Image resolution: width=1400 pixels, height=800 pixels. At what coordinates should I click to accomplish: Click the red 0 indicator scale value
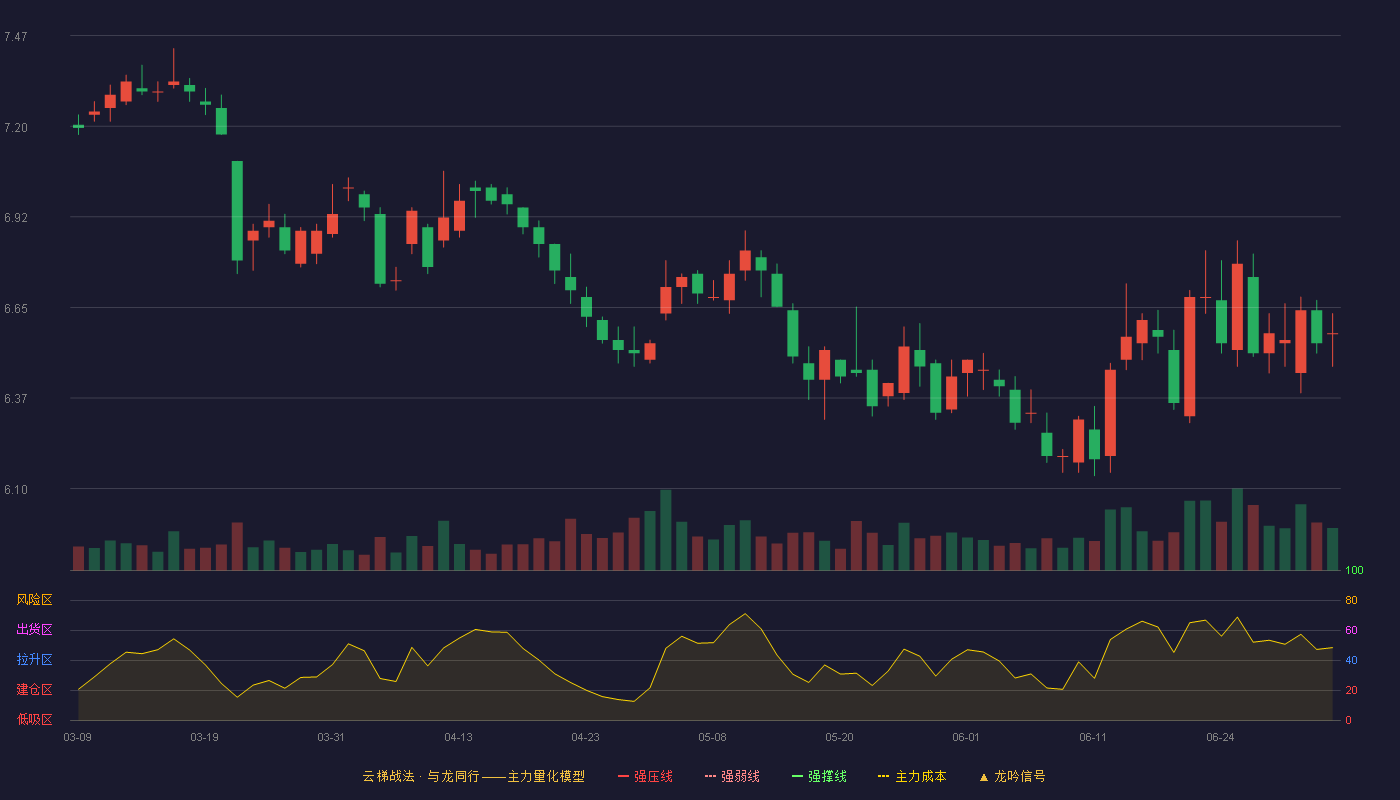pyautogui.click(x=1348, y=720)
